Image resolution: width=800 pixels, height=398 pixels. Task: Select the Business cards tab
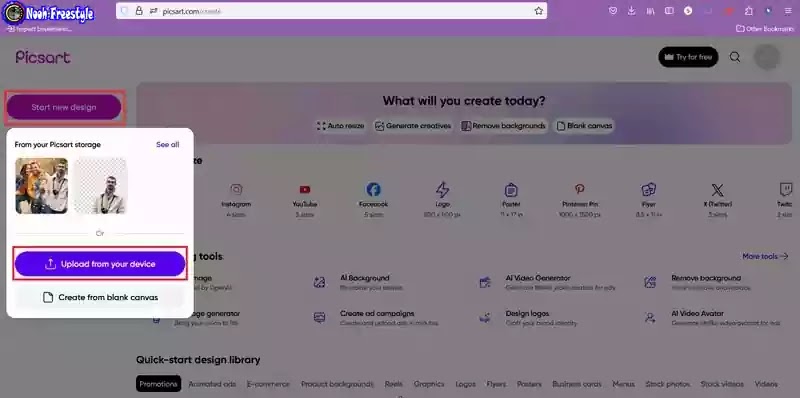[577, 384]
